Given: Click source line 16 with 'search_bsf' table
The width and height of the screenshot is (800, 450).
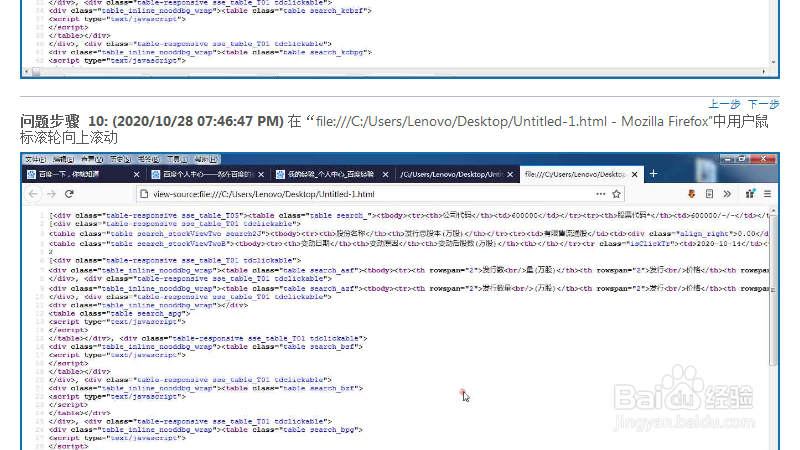Looking at the screenshot, I should point(206,346).
